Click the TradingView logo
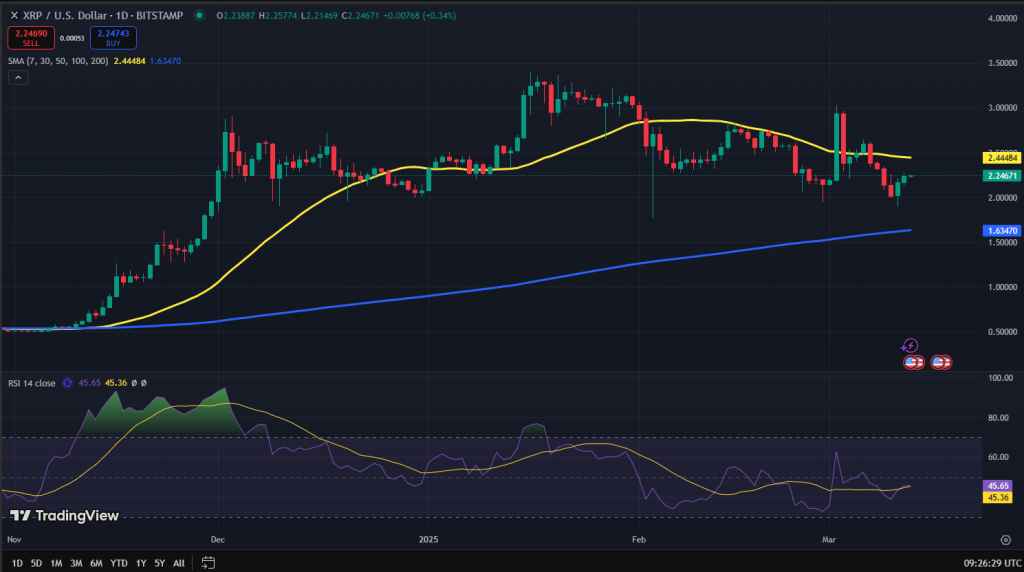 point(64,516)
